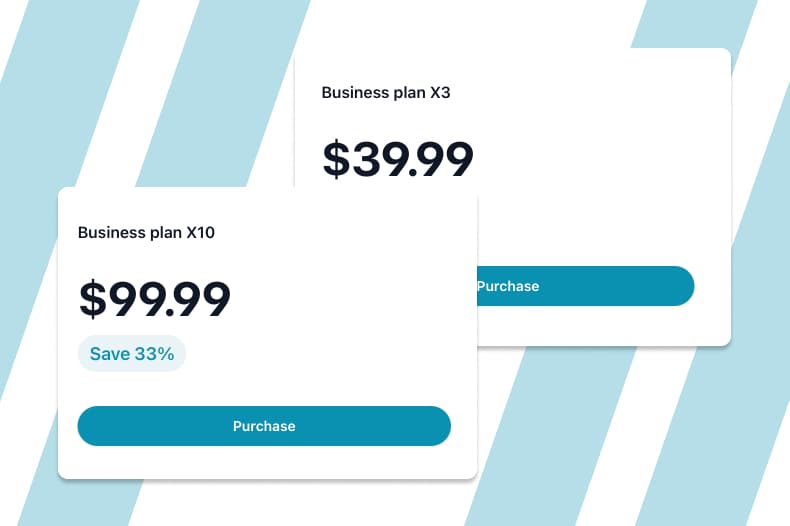The height and width of the screenshot is (526, 790).
Task: Select the Business plan X10 title
Action: click(146, 233)
